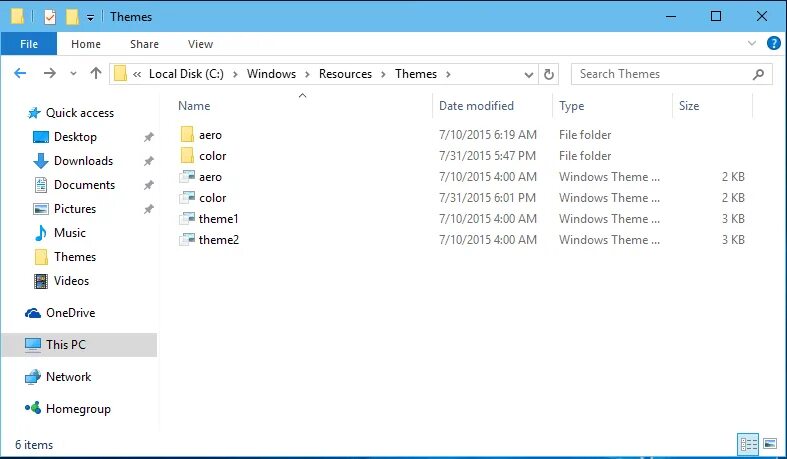Click the 7/31/2015 6:01 PM date cell

tap(487, 198)
